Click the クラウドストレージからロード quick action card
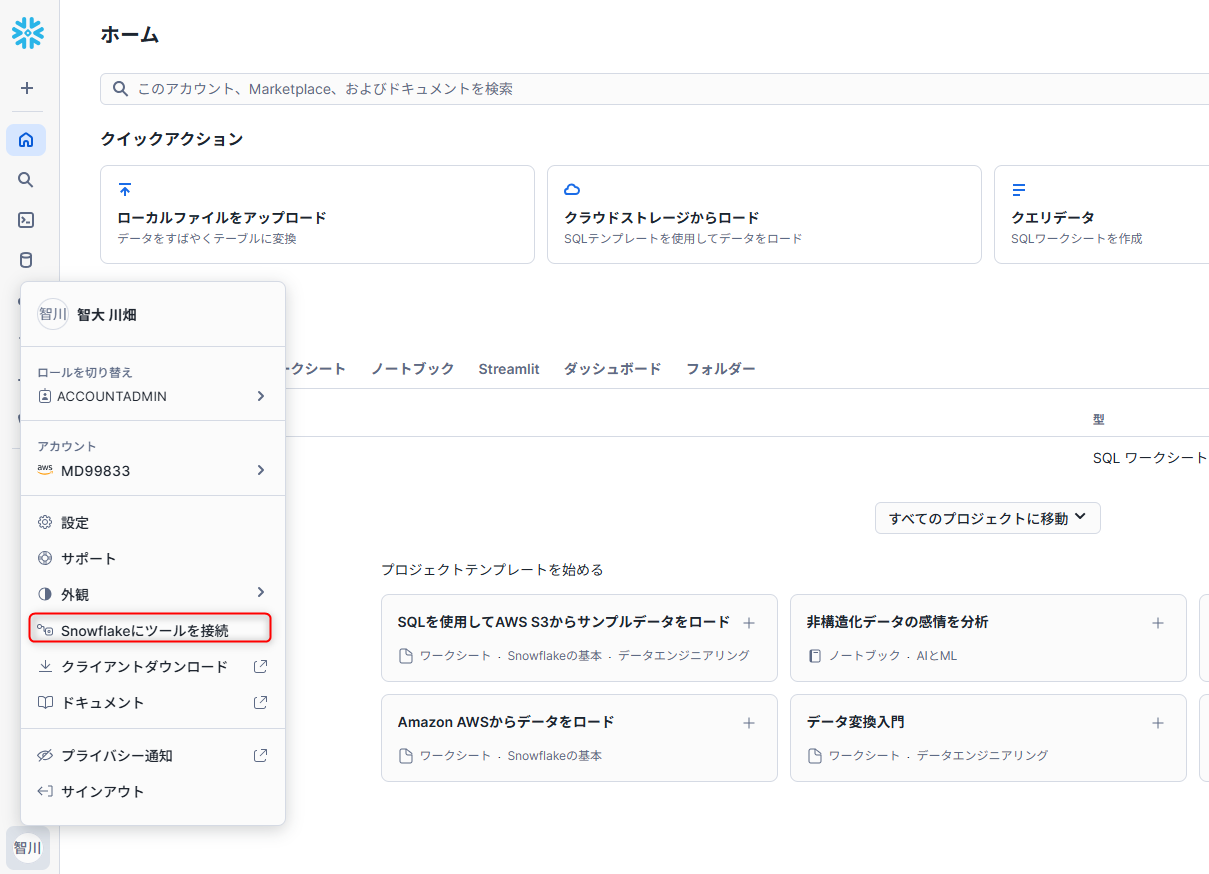 click(764, 215)
